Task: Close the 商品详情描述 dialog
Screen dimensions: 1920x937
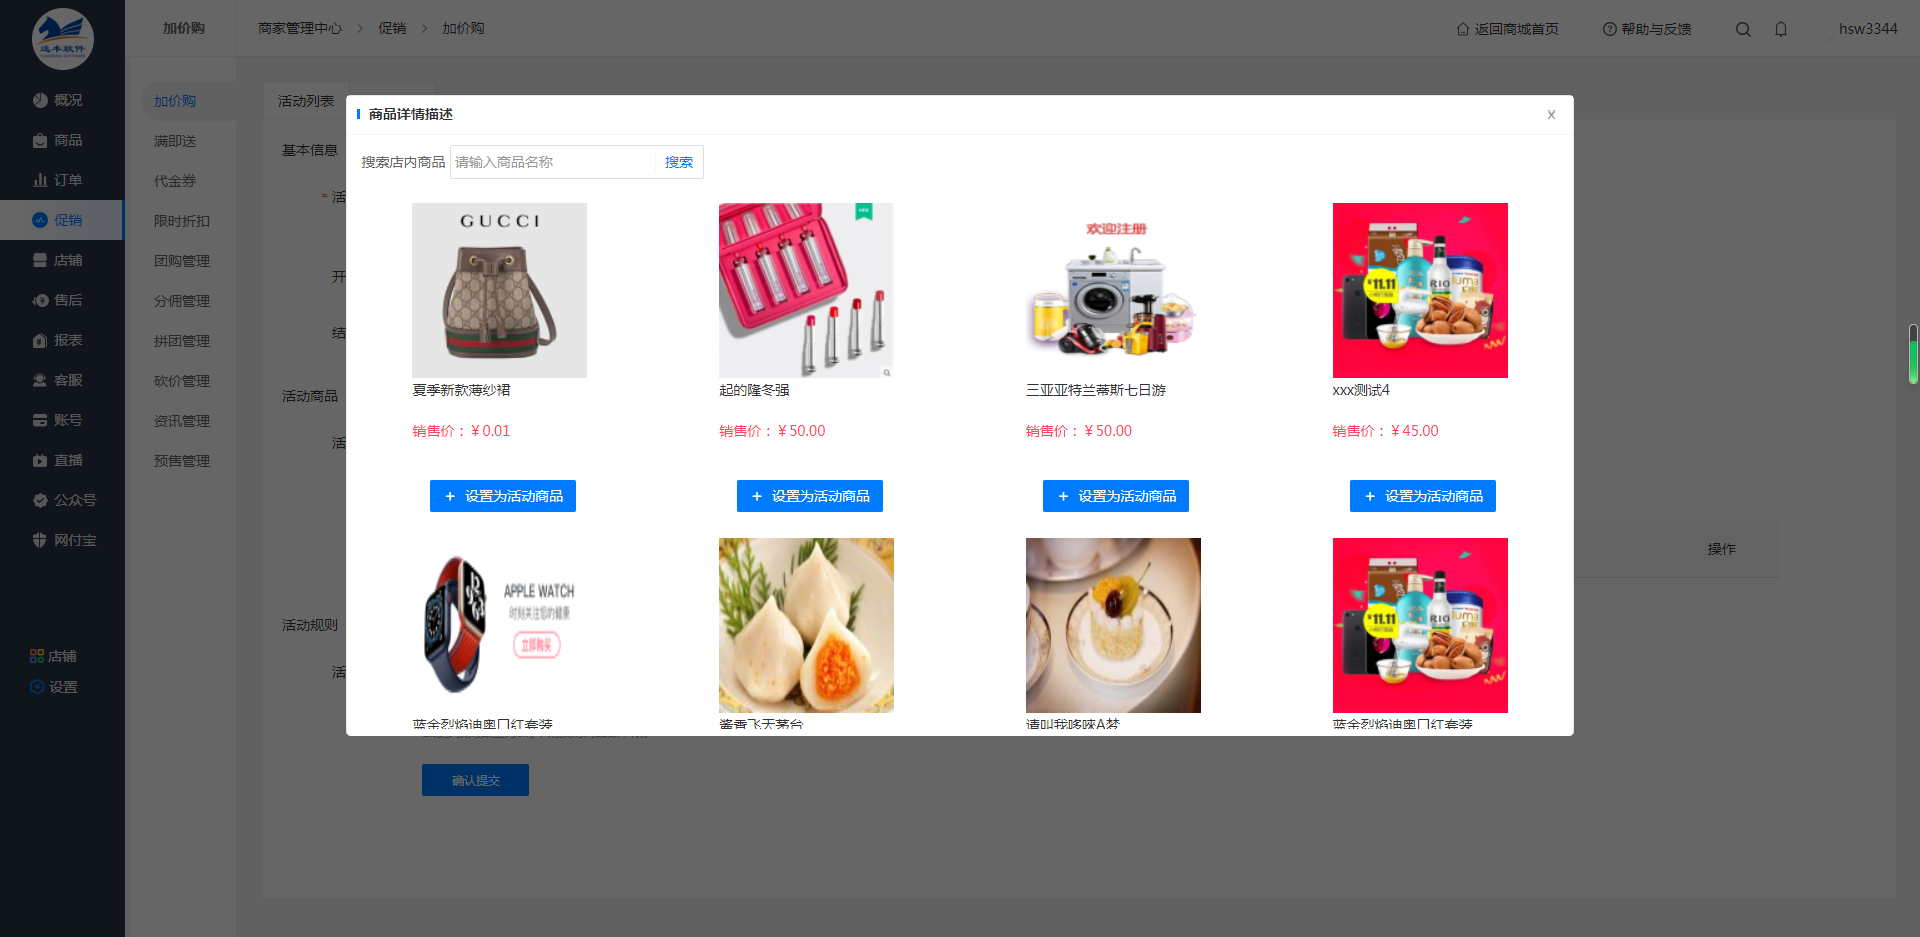Action: [x=1551, y=114]
